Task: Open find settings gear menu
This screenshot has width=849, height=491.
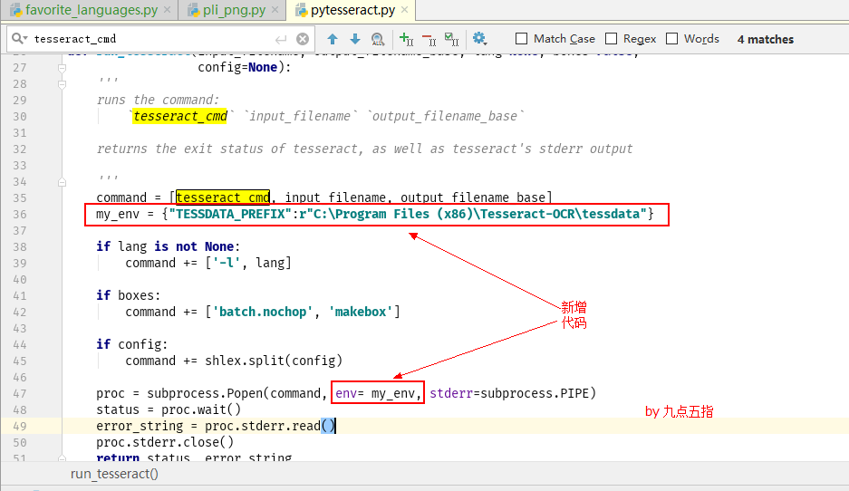Action: tap(479, 39)
